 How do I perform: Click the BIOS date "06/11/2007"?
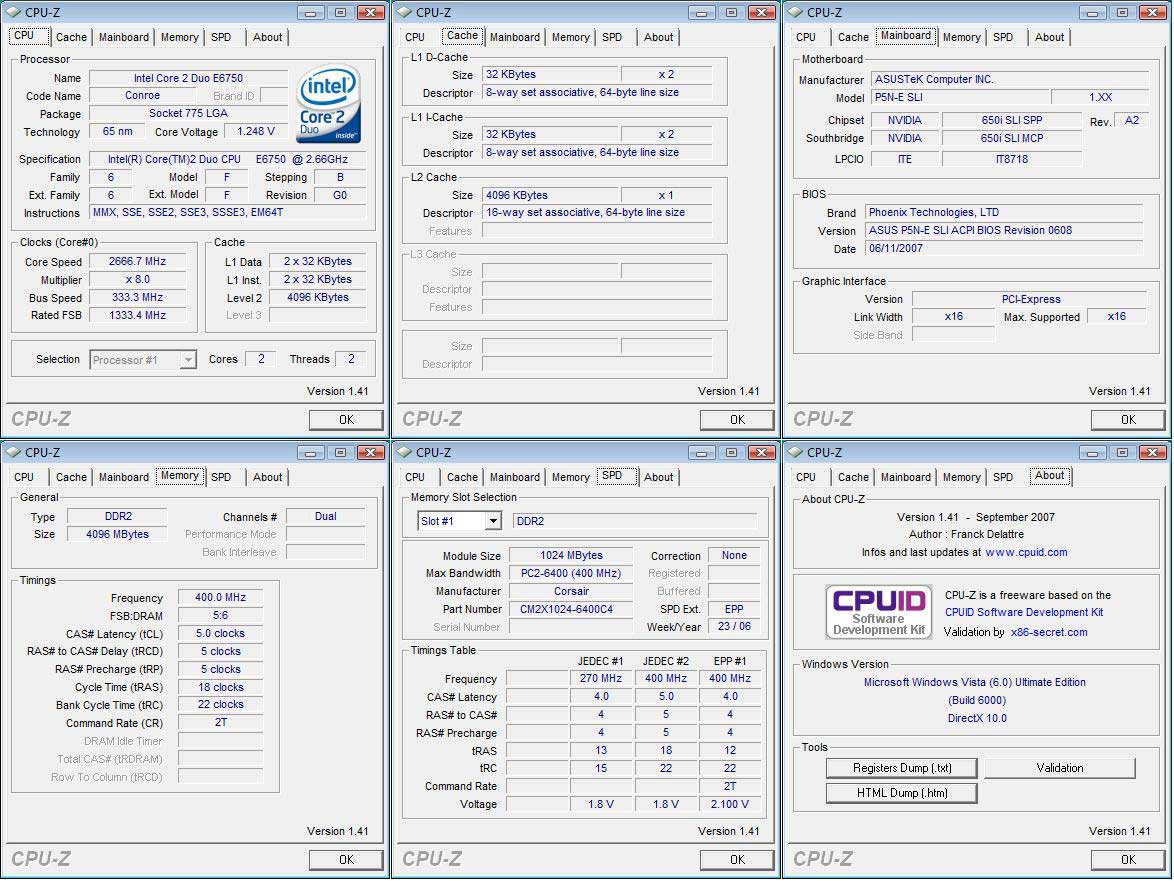coord(1004,249)
